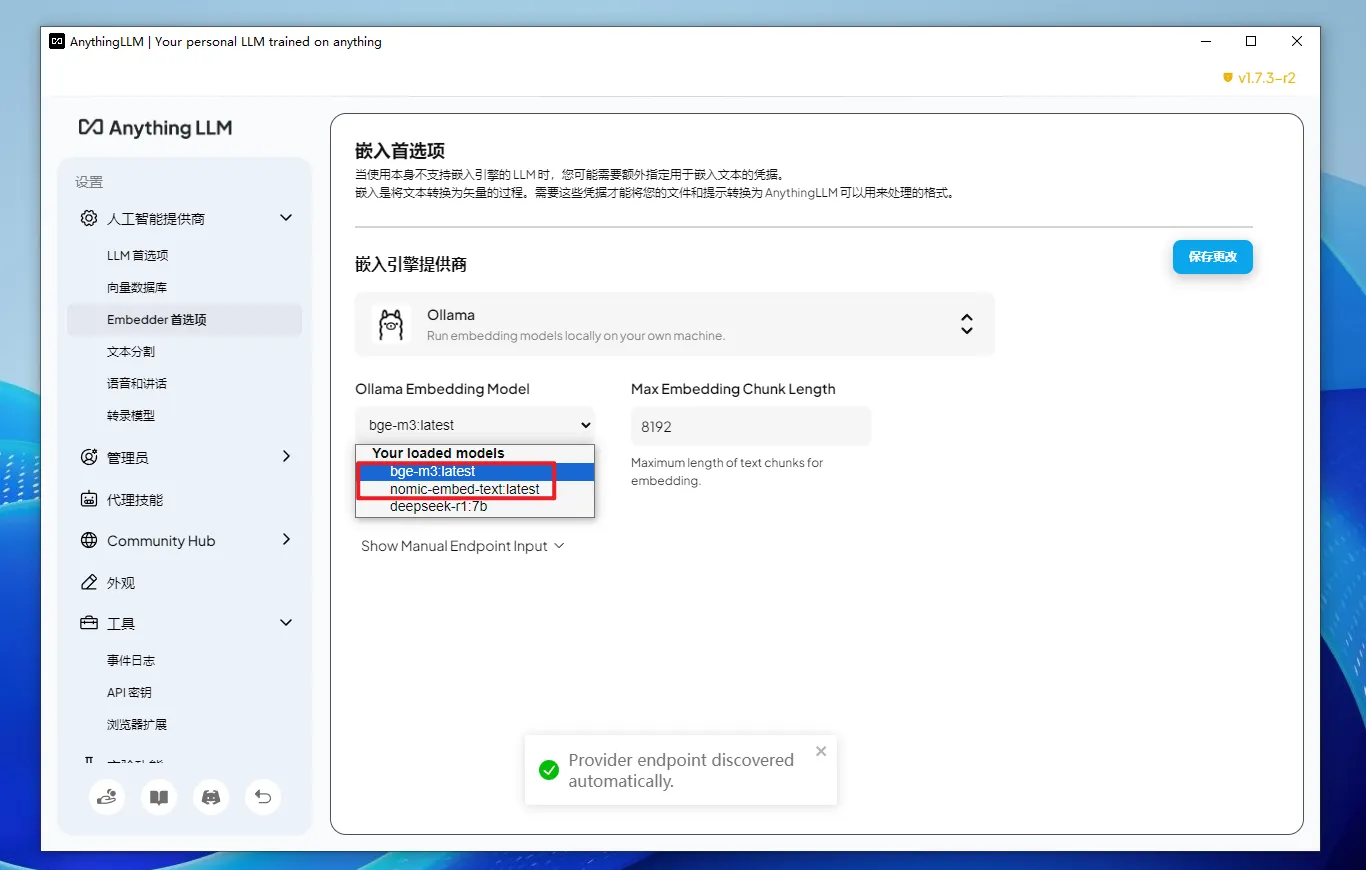This screenshot has height=870, width=1366.
Task: Click the 外观 pen icon
Action: pyautogui.click(x=89, y=582)
